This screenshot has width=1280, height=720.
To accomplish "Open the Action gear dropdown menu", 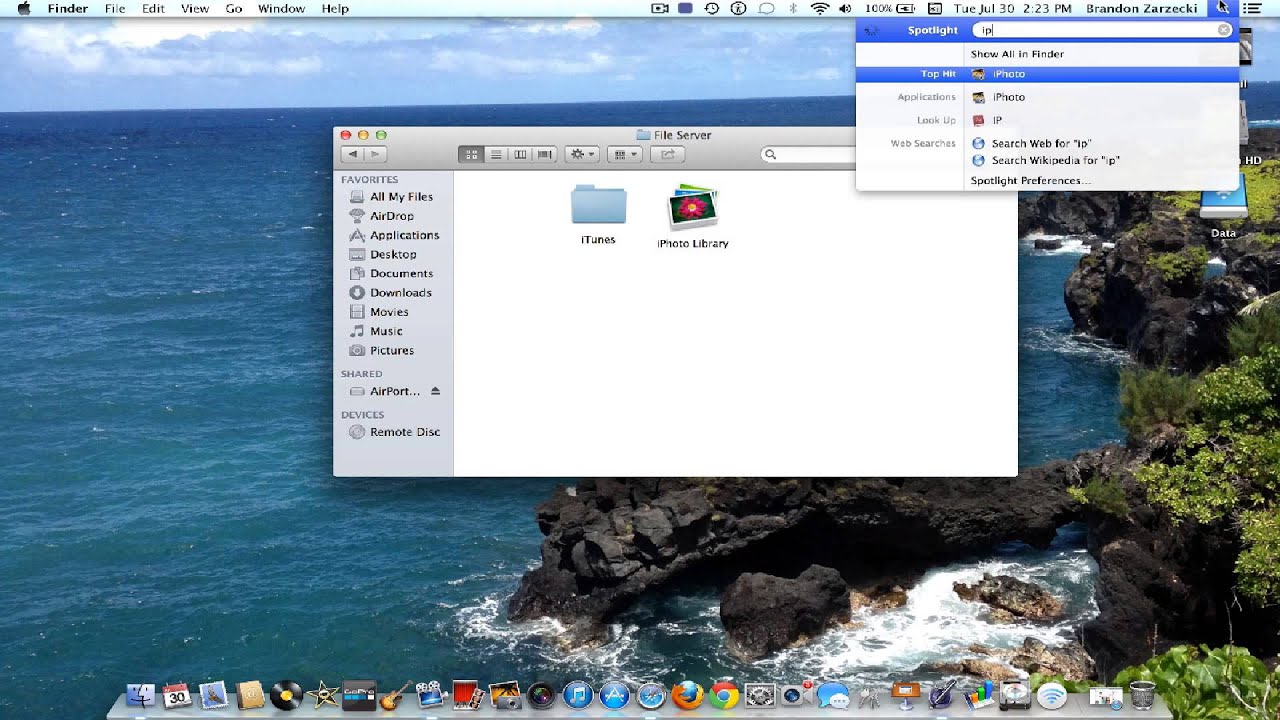I will point(581,154).
